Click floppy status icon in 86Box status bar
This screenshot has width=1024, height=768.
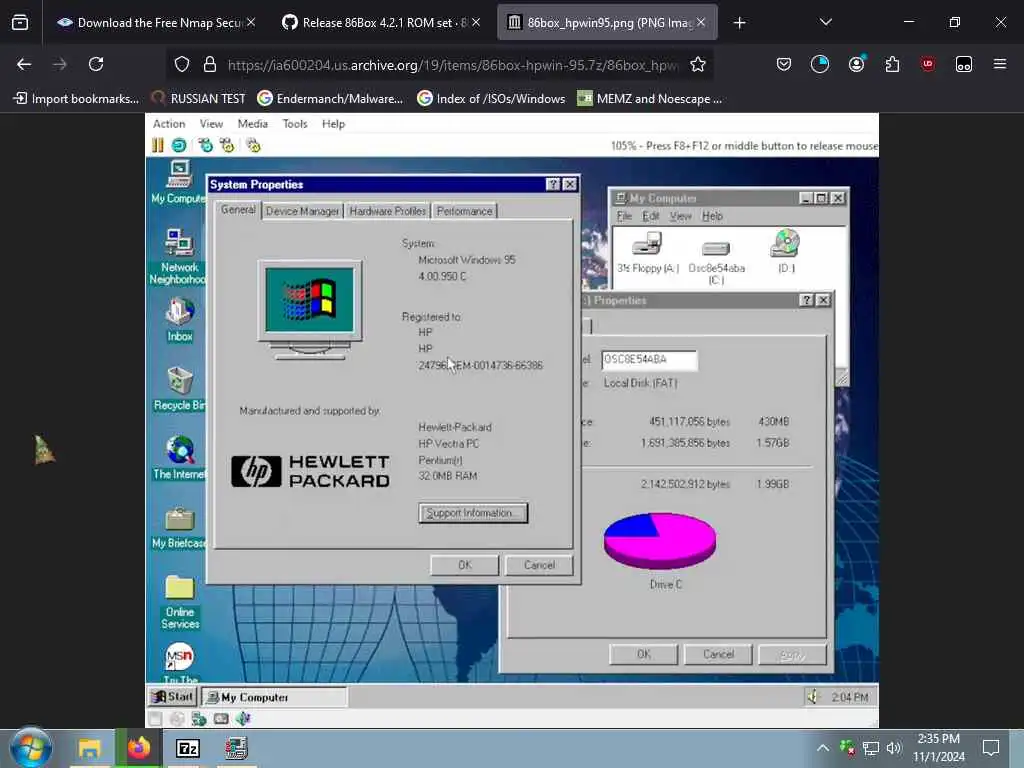pyautogui.click(x=155, y=718)
